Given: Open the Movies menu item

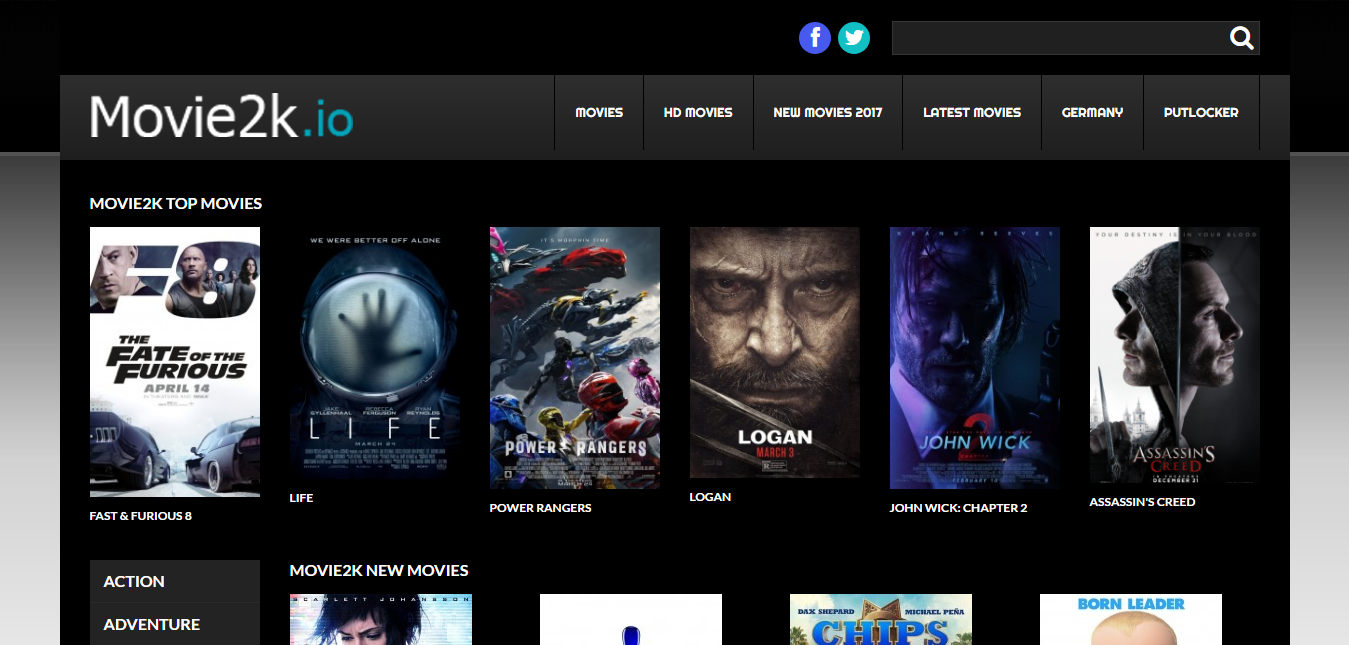Looking at the screenshot, I should [x=599, y=112].
